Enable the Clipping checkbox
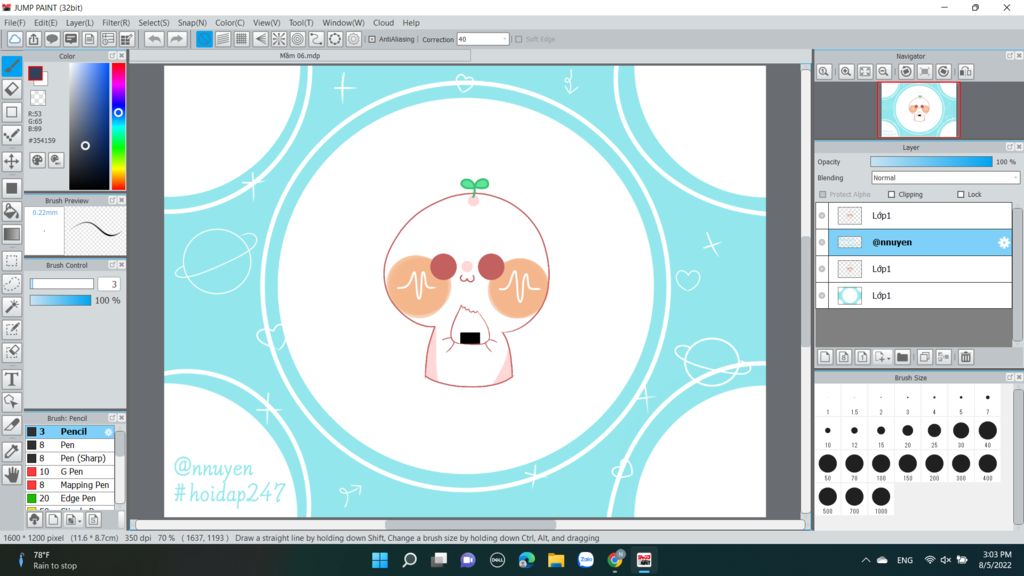Screen dimensions: 1024x576 (891, 195)
